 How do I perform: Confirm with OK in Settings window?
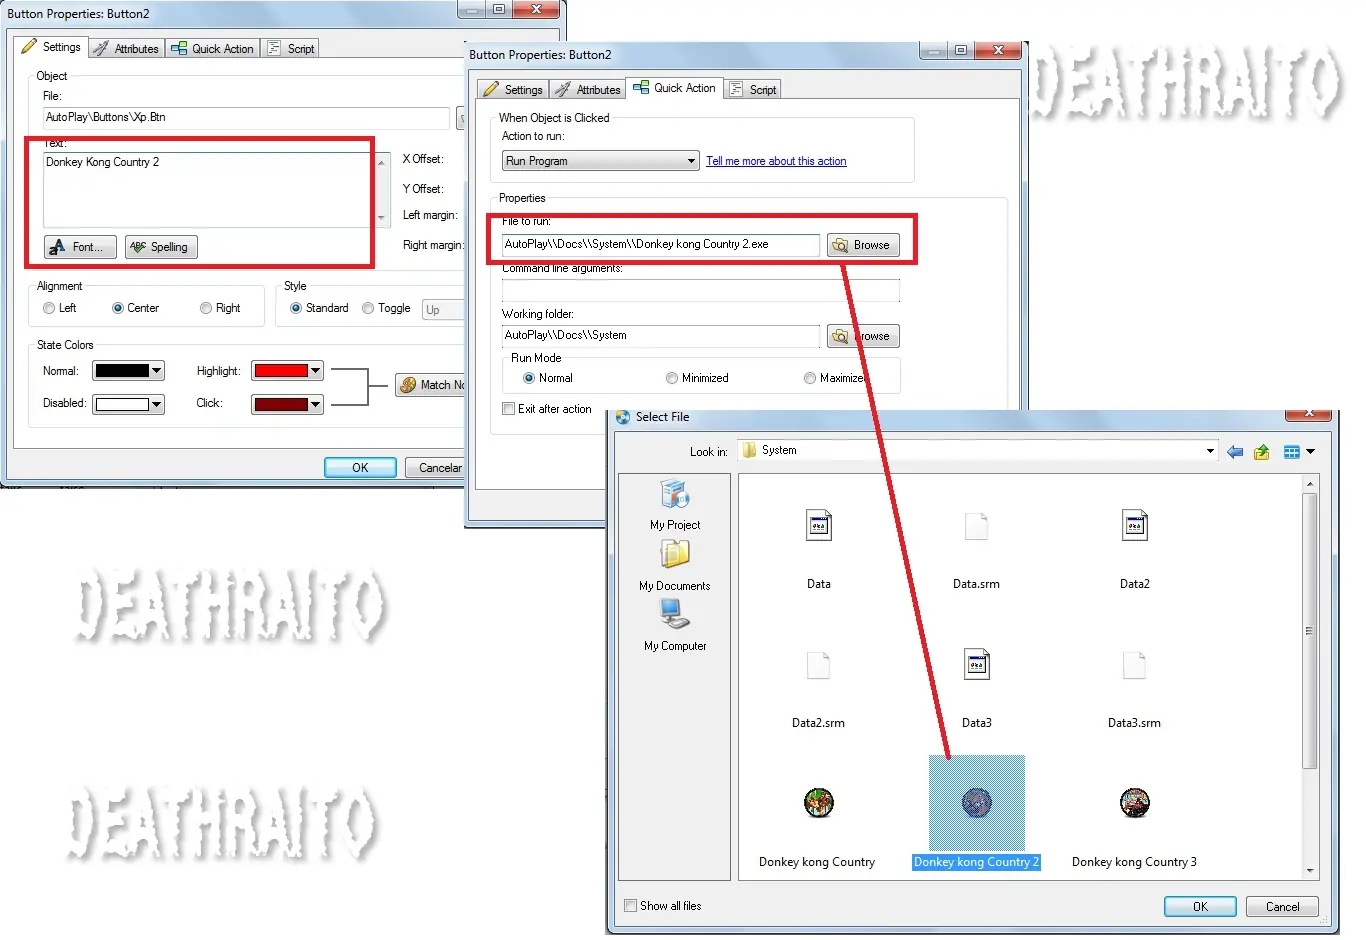tap(360, 468)
